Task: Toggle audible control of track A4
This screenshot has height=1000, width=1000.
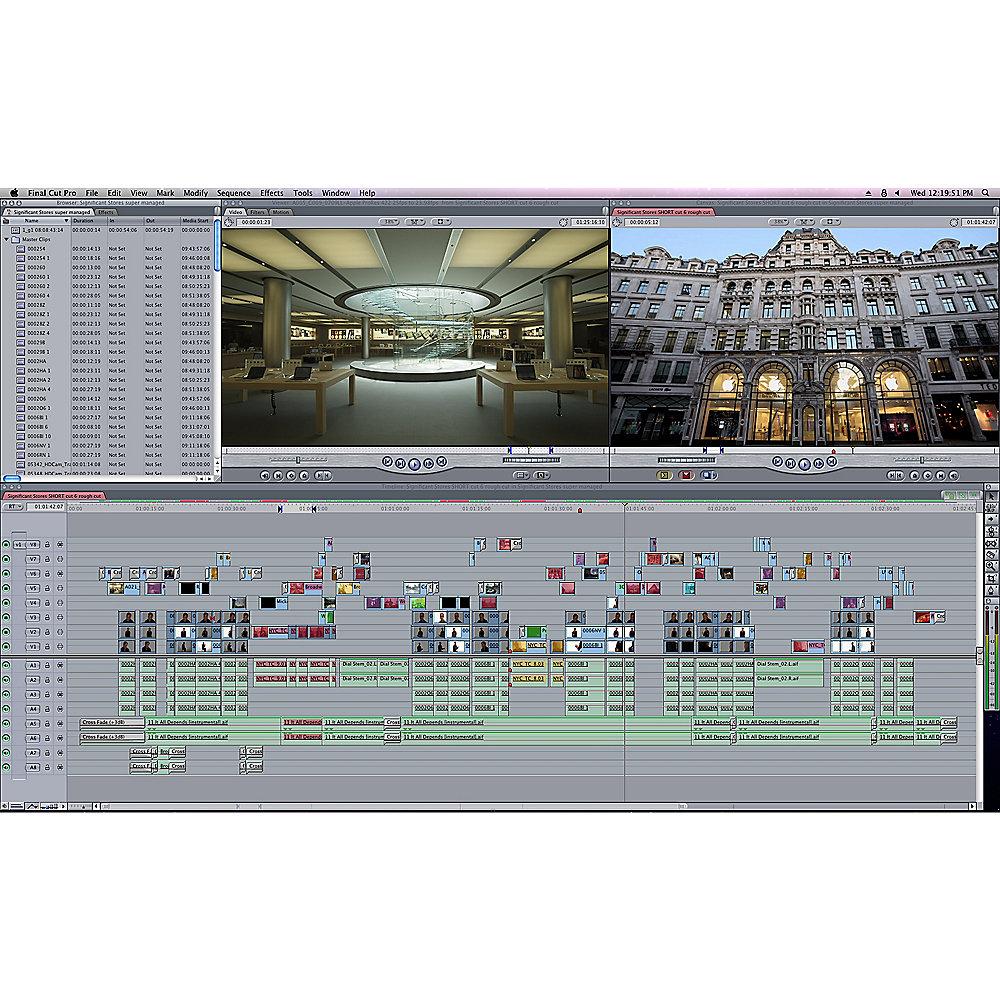Action: point(6,709)
